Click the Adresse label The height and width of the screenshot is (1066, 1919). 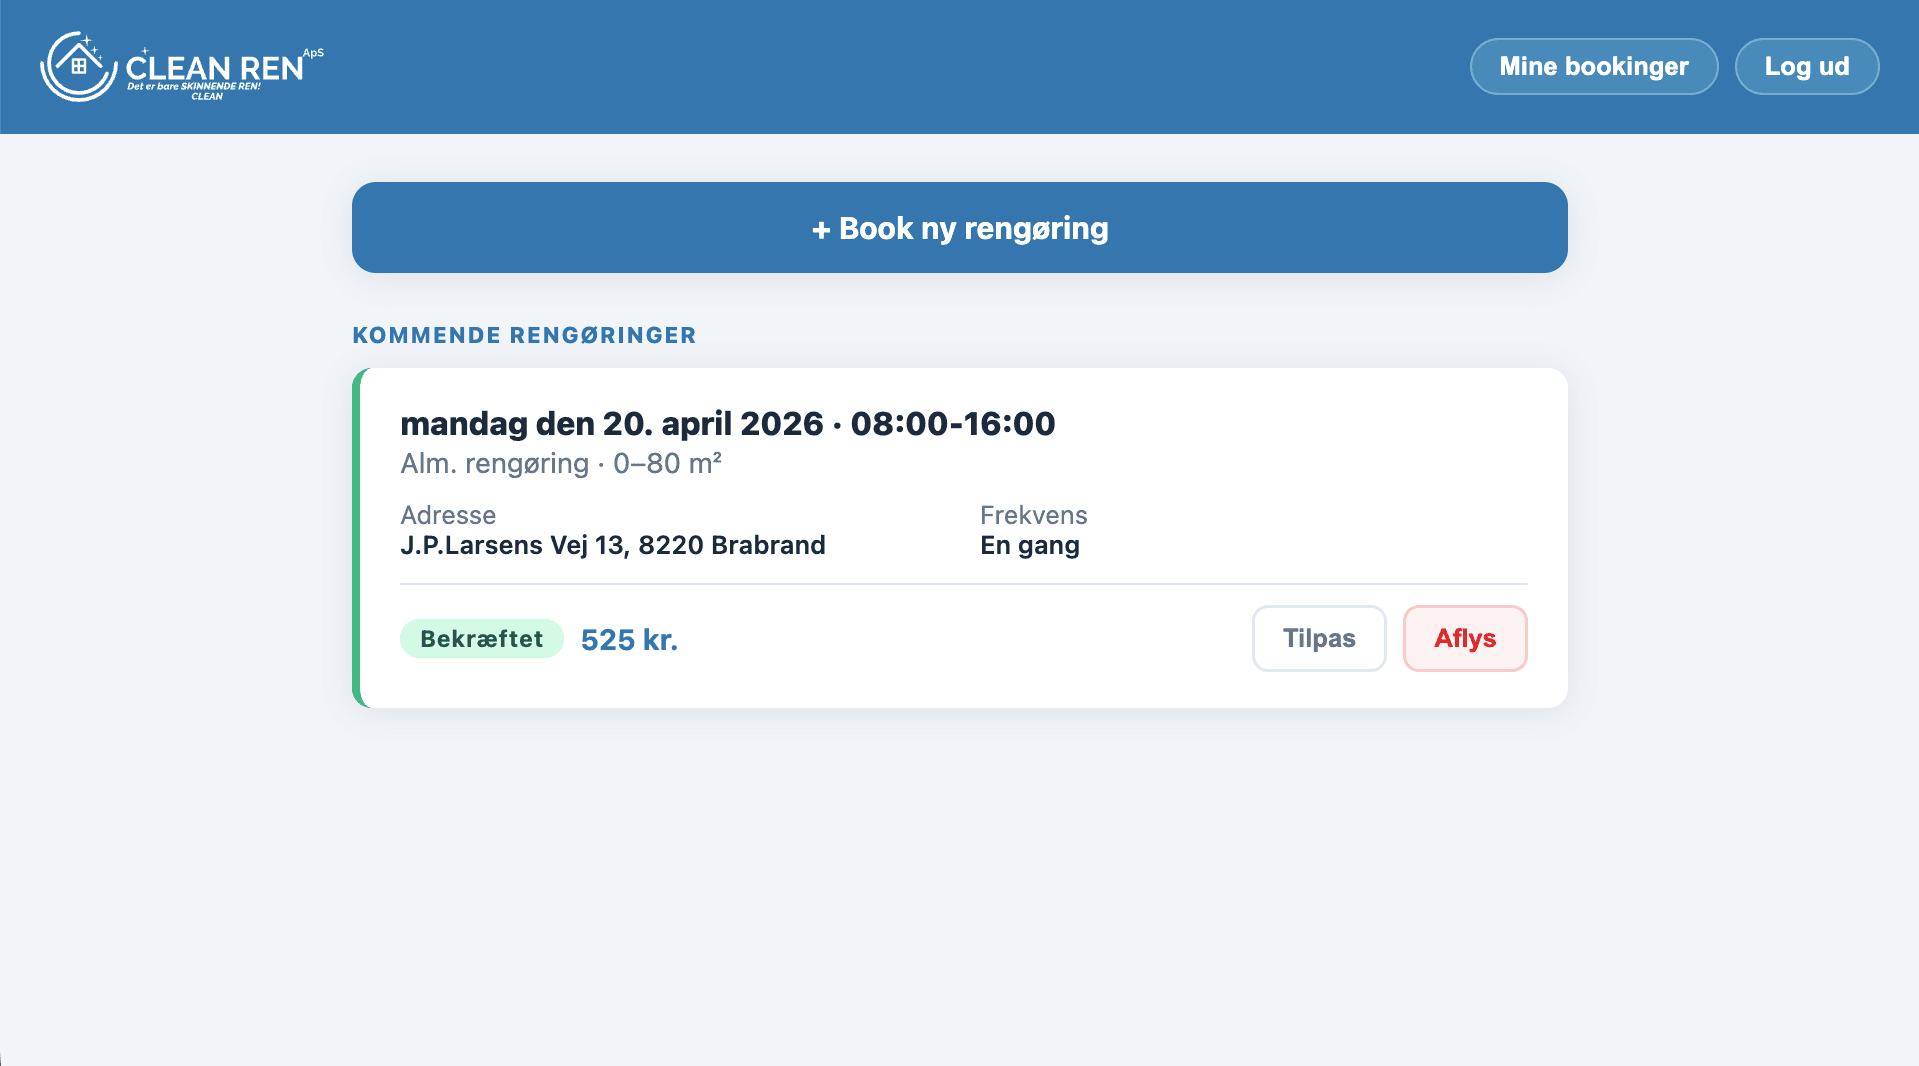(447, 515)
